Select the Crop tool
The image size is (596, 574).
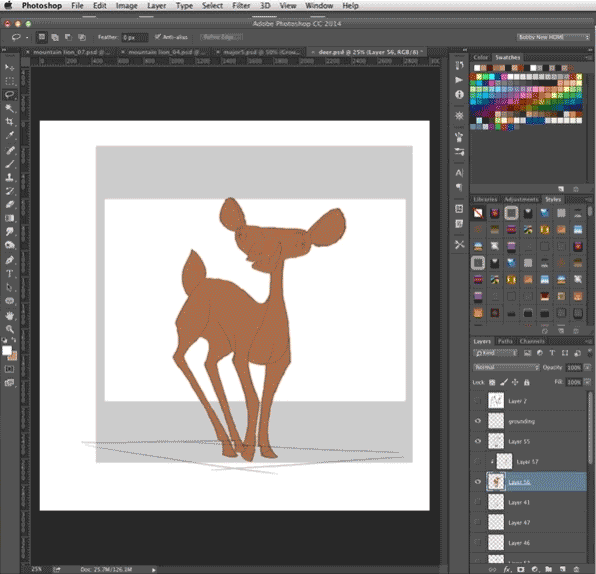(x=10, y=122)
